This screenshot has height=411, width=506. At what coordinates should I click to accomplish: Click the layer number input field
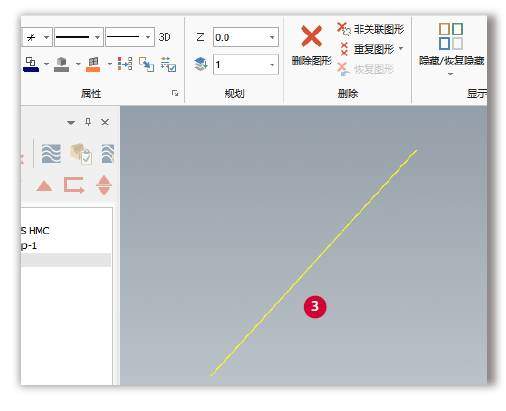246,64
